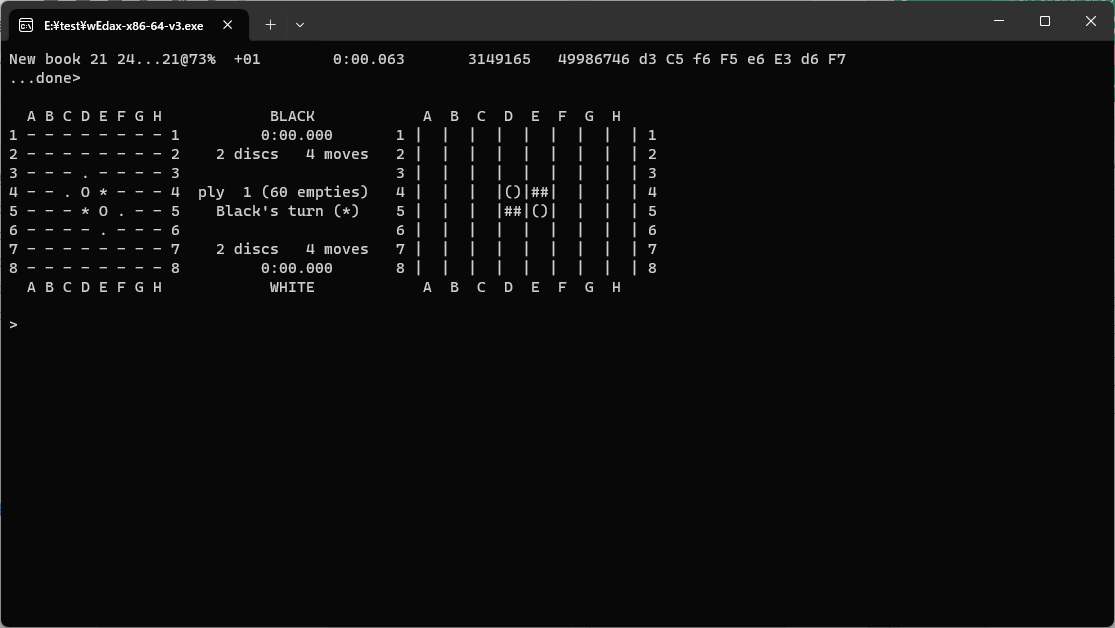
Task: Click legal move dot at D3
Action: (85, 173)
